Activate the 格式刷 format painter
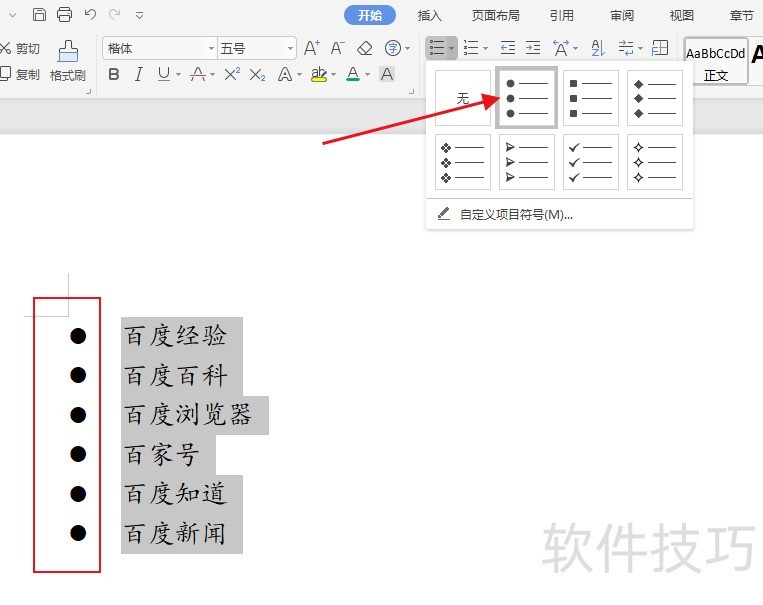The image size is (763, 605). (68, 61)
